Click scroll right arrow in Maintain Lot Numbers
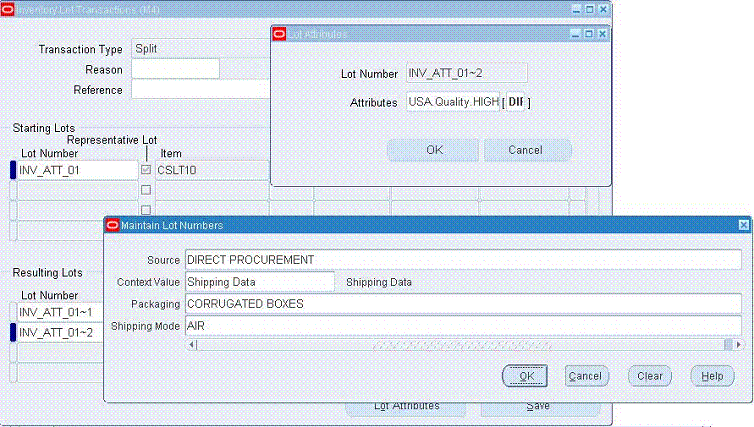 [x=738, y=345]
